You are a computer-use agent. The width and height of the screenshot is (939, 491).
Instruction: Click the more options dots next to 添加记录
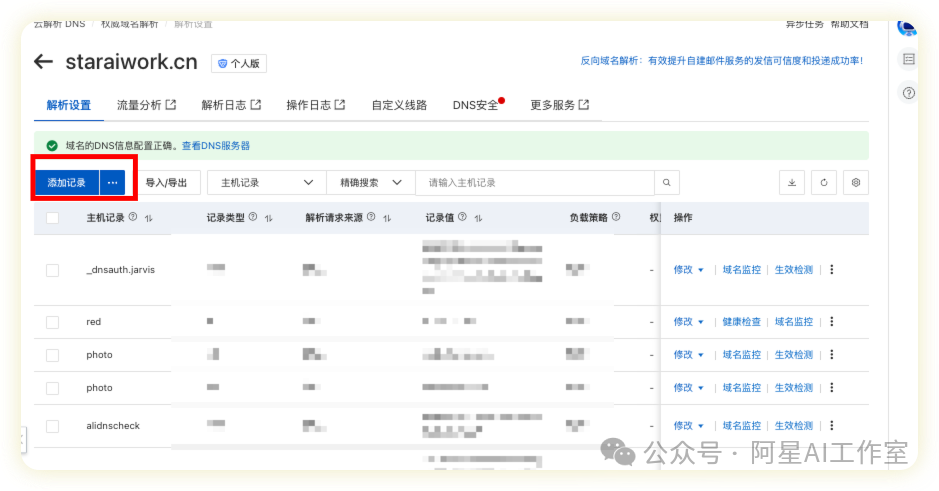pos(113,183)
